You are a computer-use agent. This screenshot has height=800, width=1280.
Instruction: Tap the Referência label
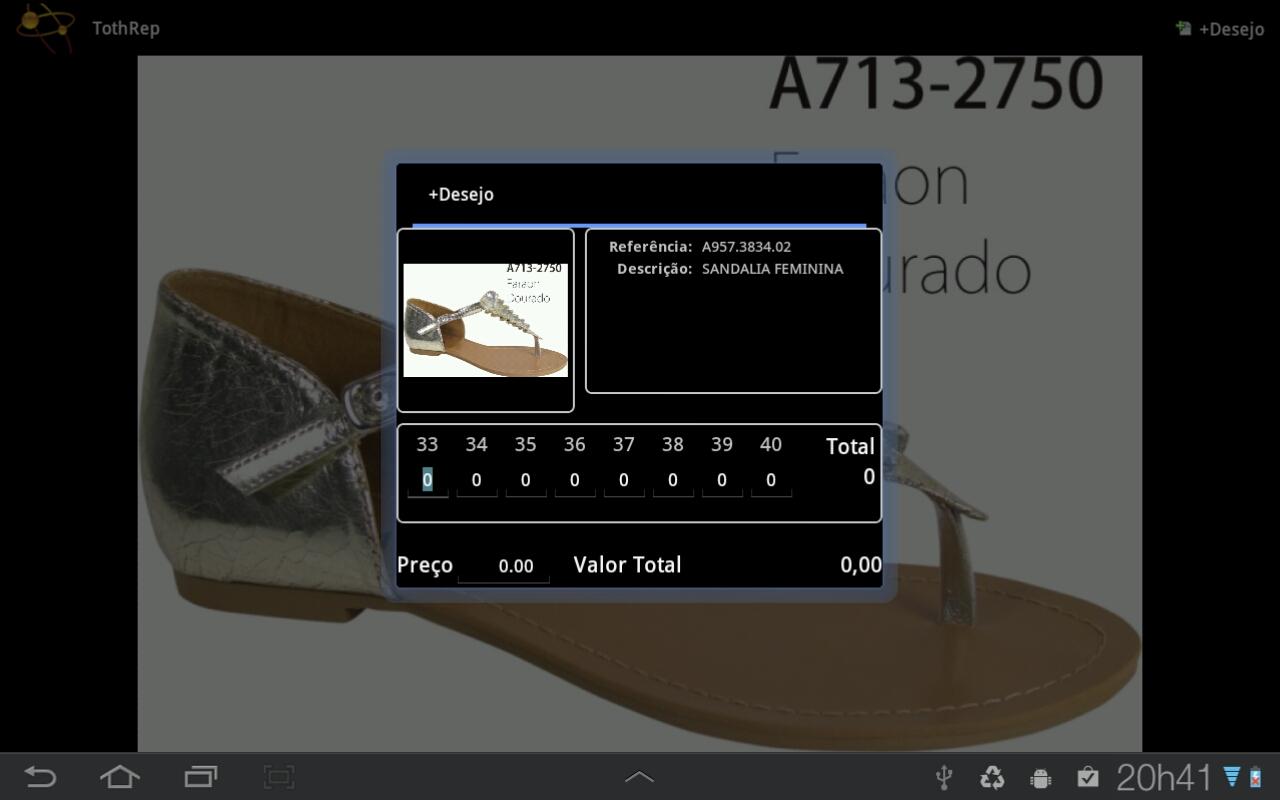point(650,247)
